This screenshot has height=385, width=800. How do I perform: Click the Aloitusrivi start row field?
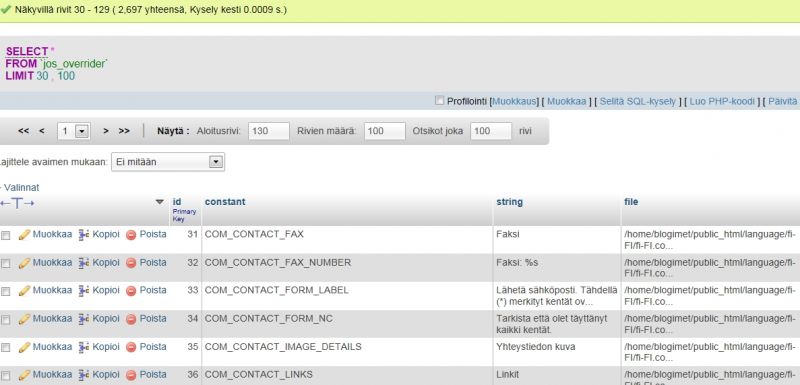pos(269,131)
